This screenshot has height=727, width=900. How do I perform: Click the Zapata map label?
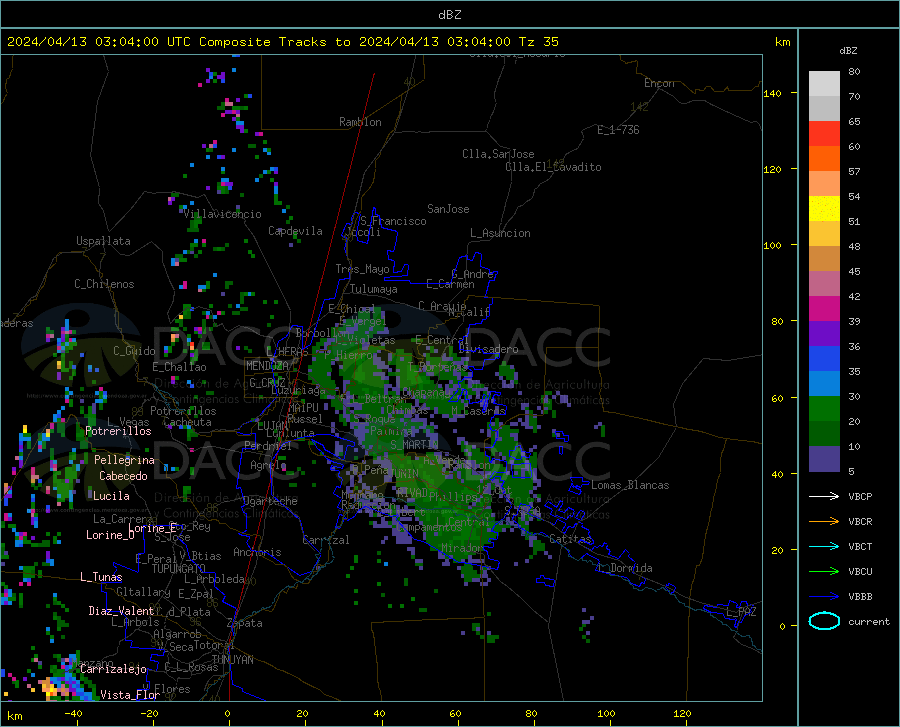(245, 623)
